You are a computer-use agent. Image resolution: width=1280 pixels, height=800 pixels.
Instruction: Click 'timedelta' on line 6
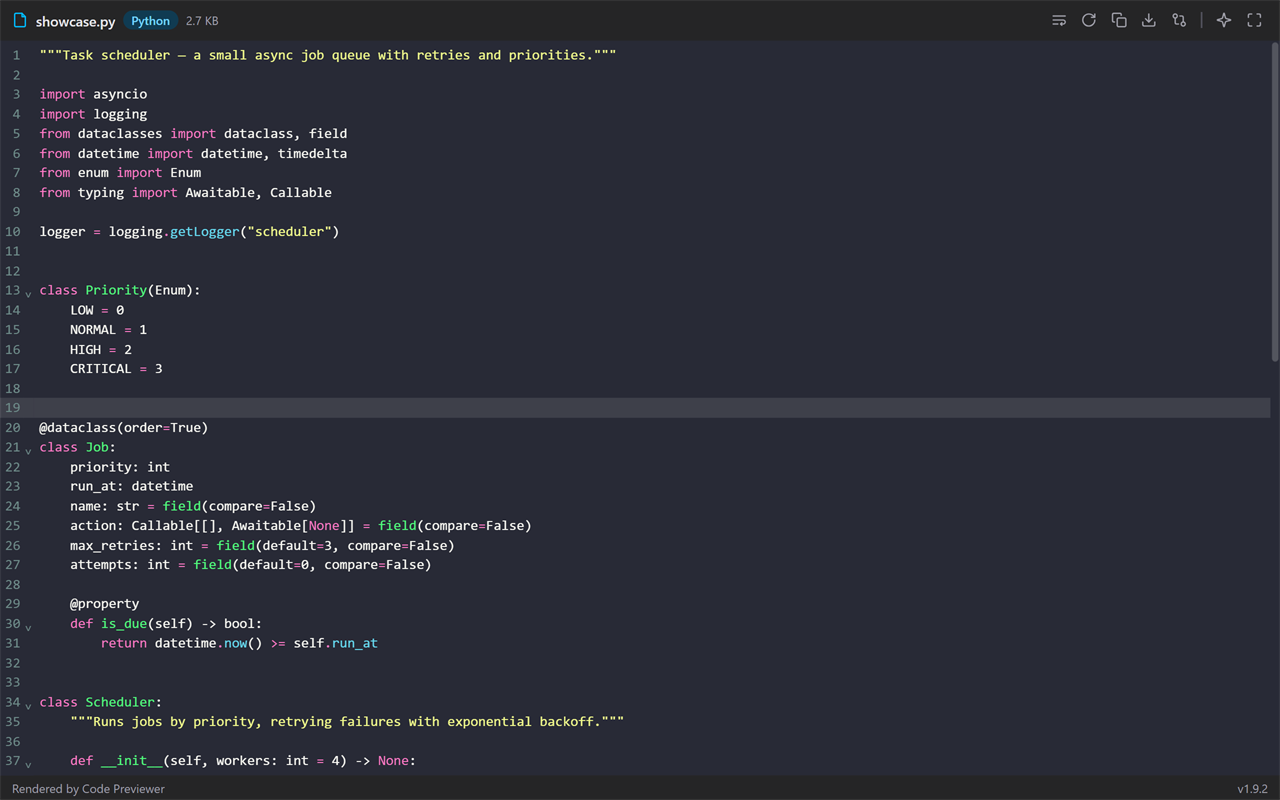point(313,153)
